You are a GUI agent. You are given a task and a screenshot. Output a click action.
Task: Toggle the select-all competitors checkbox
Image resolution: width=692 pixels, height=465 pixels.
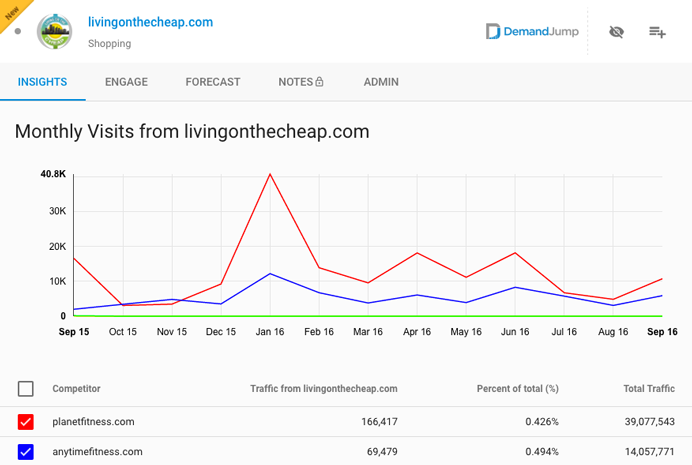[x=26, y=389]
